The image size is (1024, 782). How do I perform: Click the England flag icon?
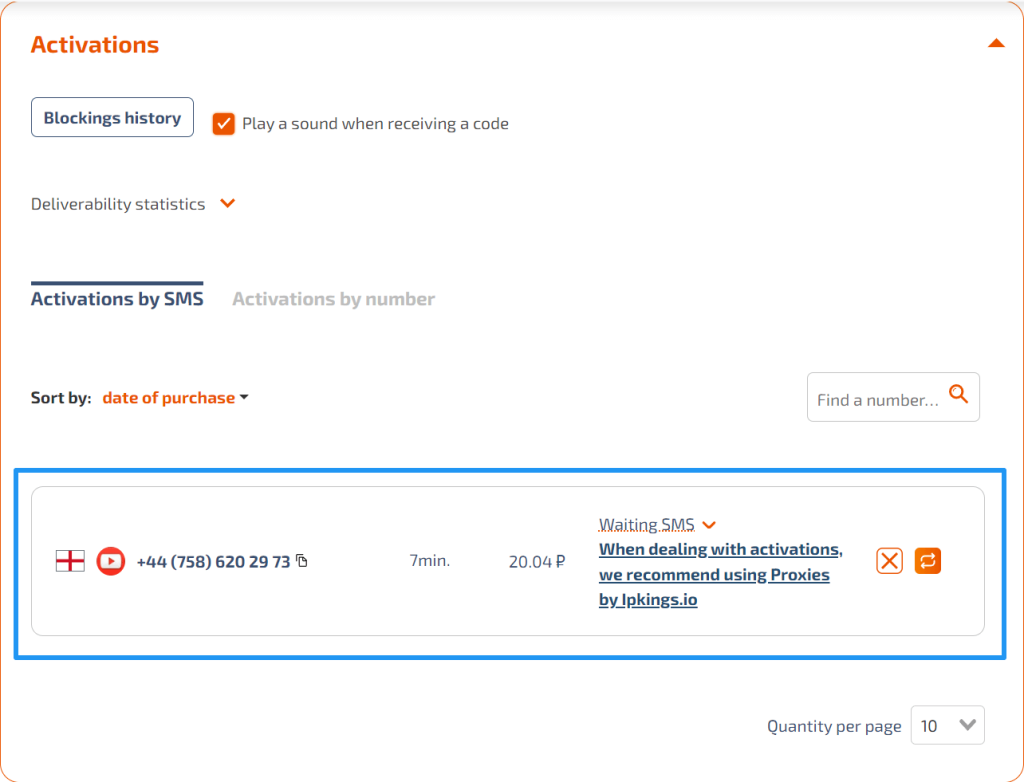[70, 561]
